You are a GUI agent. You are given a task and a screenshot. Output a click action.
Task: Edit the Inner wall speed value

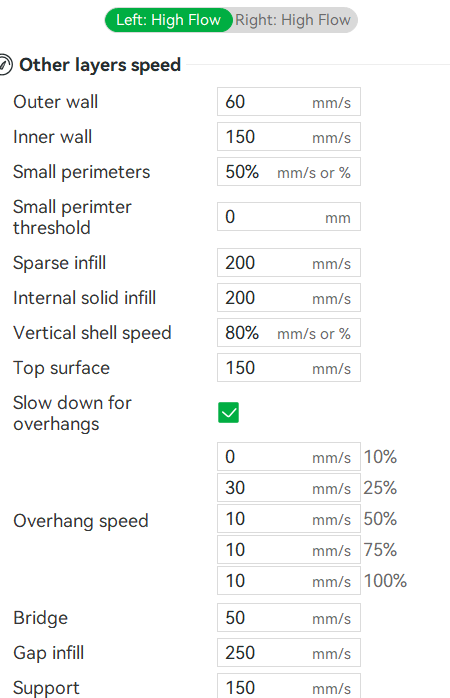pyautogui.click(x=289, y=137)
